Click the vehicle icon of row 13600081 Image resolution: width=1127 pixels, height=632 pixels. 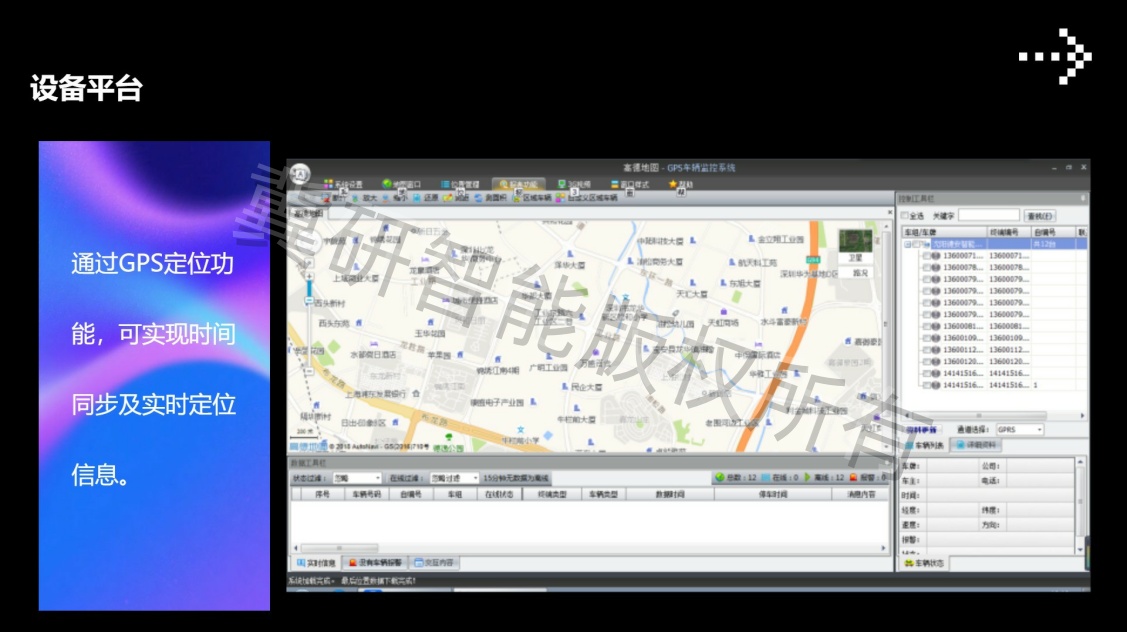point(936,326)
